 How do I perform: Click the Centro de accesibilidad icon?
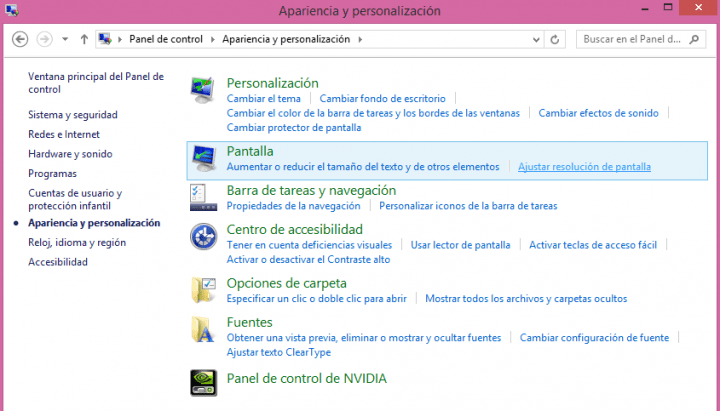tap(203, 236)
